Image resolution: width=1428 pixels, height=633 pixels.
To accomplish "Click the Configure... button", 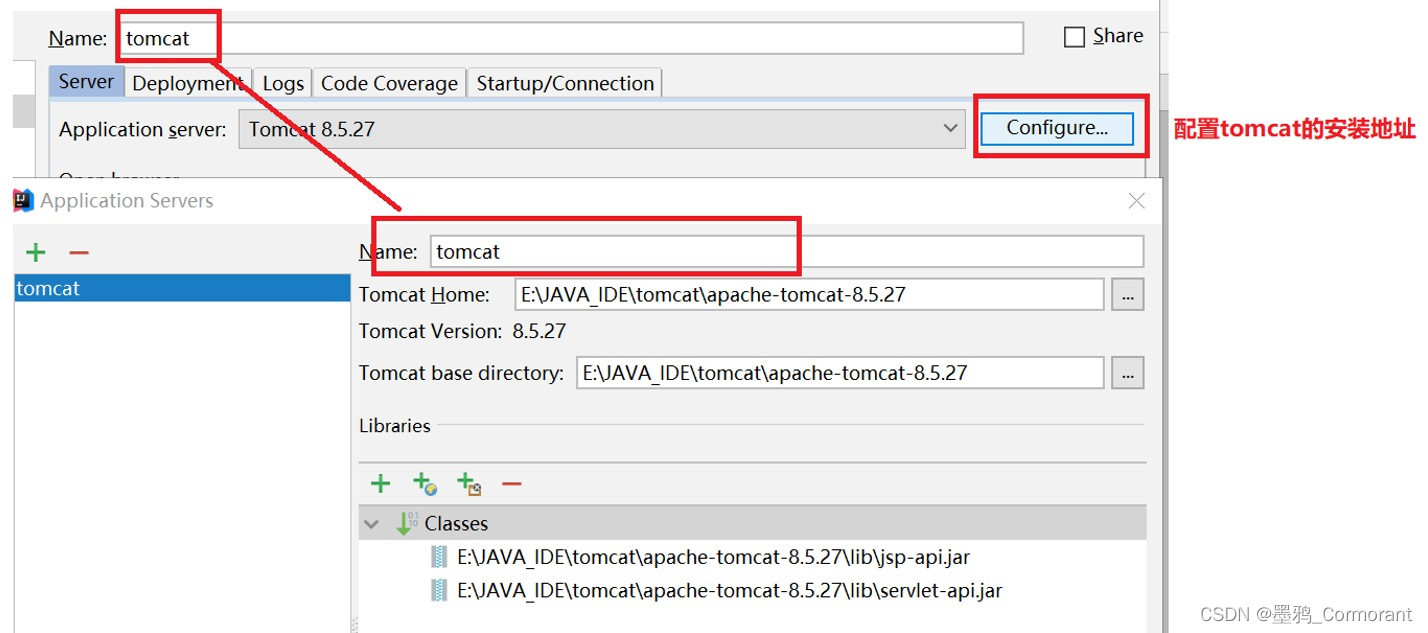I will pos(1057,128).
